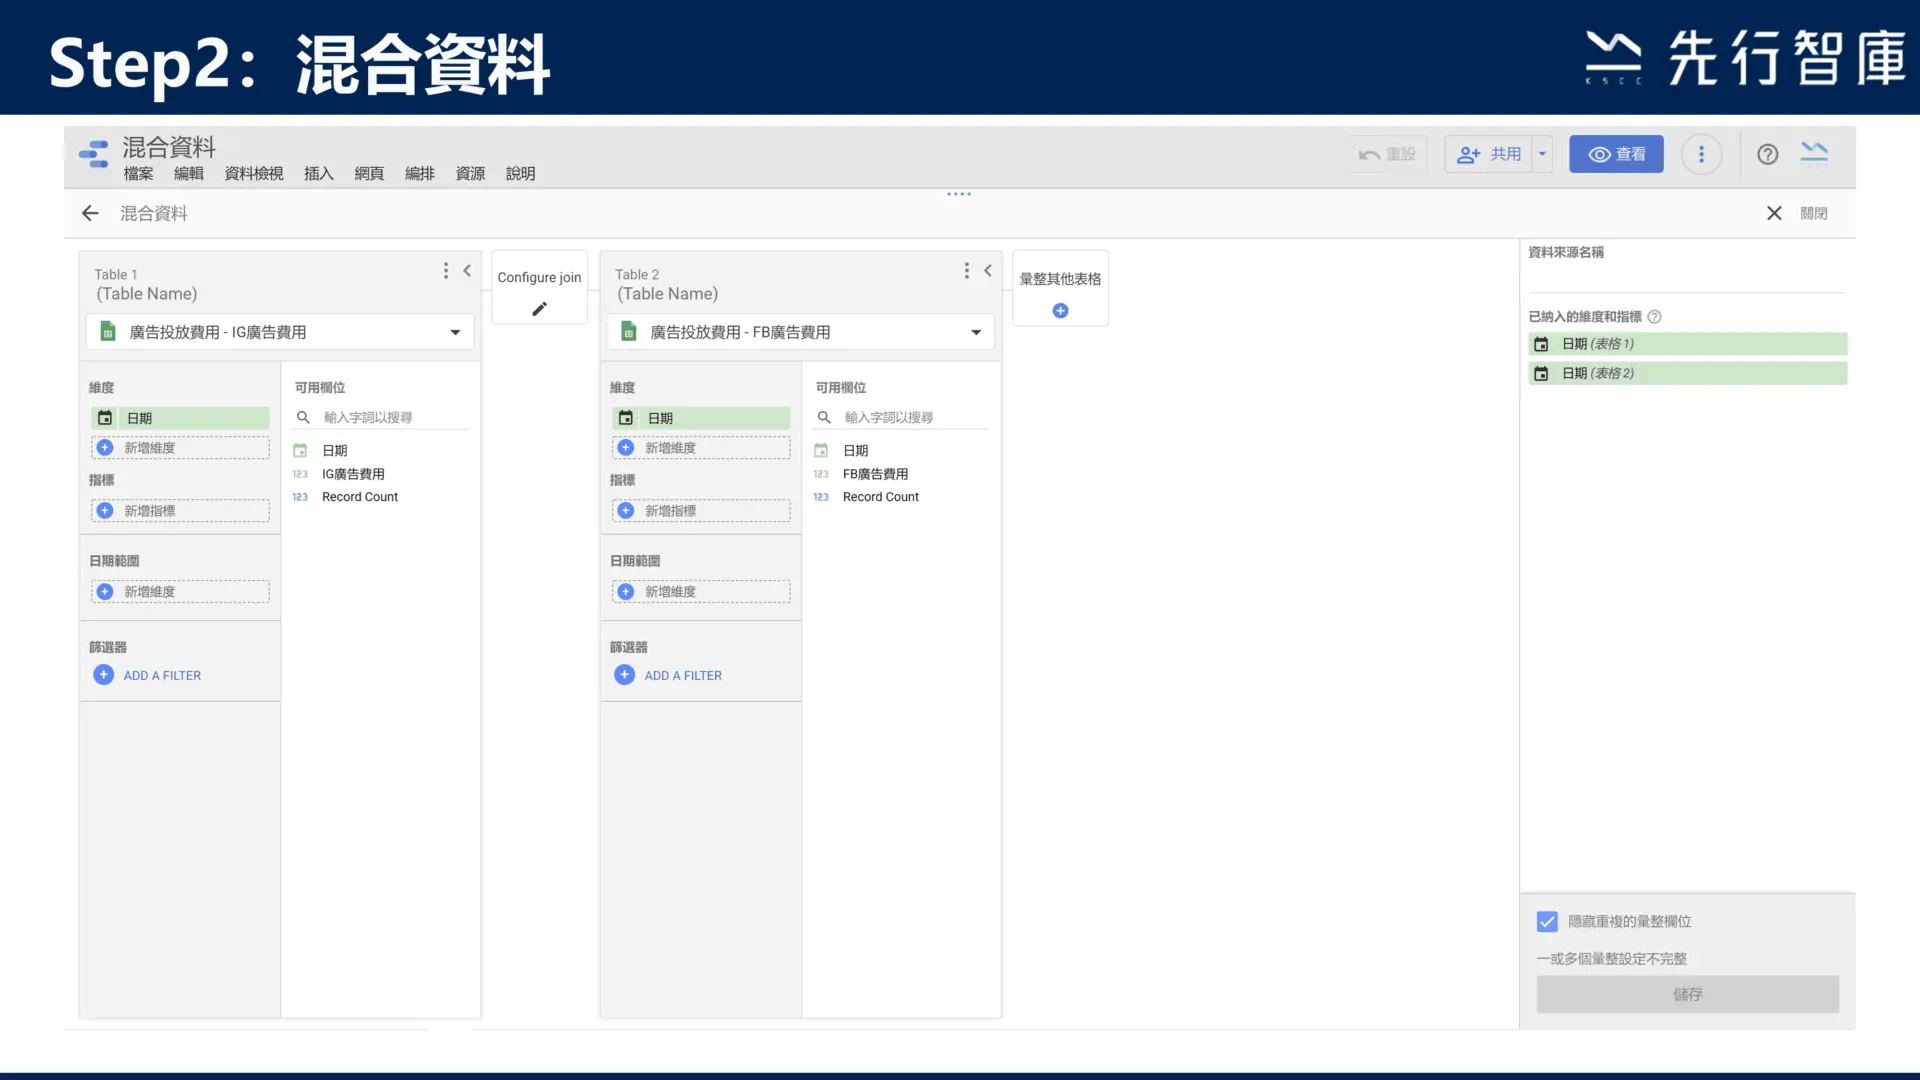Screen dimensions: 1920x1080
Task: Click the Table 2 field search box
Action: (902, 417)
